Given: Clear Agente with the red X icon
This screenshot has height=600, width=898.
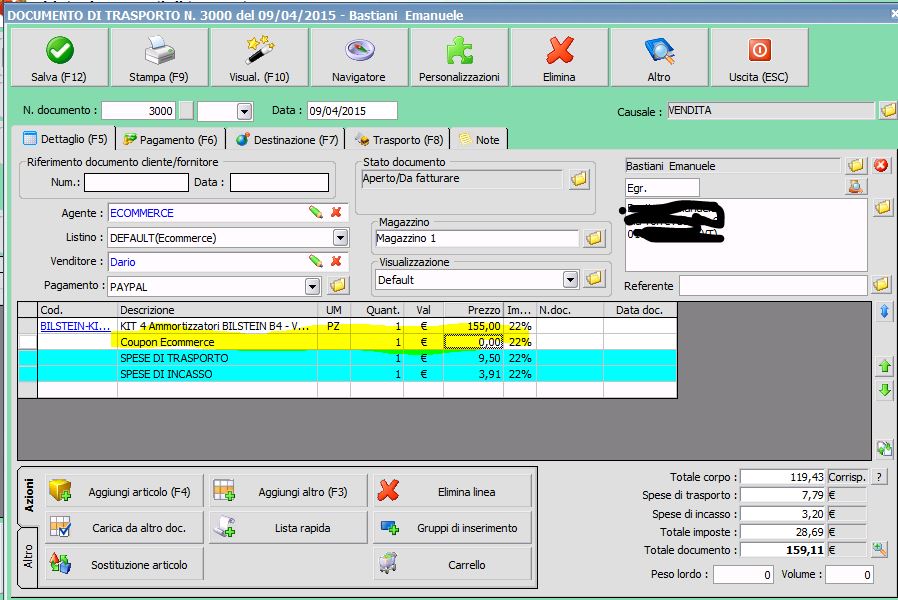Looking at the screenshot, I should tap(336, 212).
